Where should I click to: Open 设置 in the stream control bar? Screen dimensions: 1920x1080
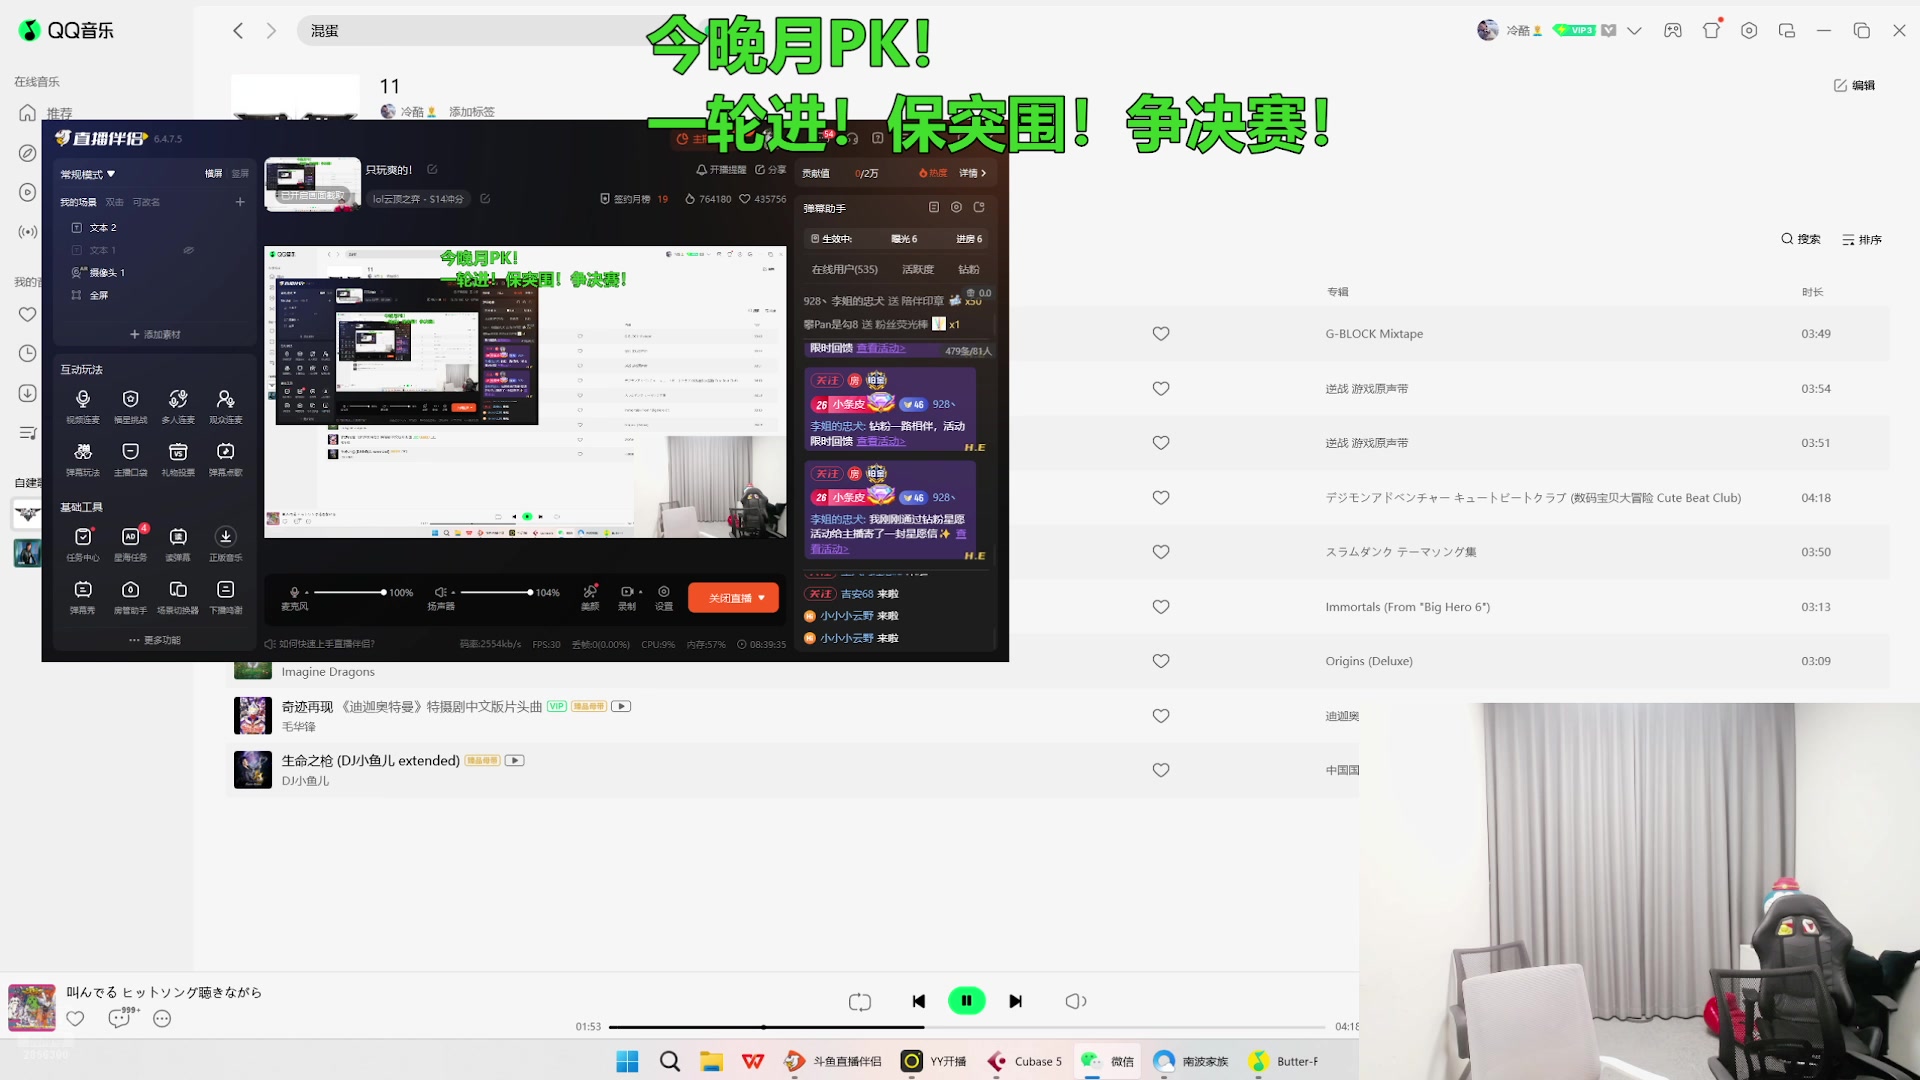click(x=664, y=597)
